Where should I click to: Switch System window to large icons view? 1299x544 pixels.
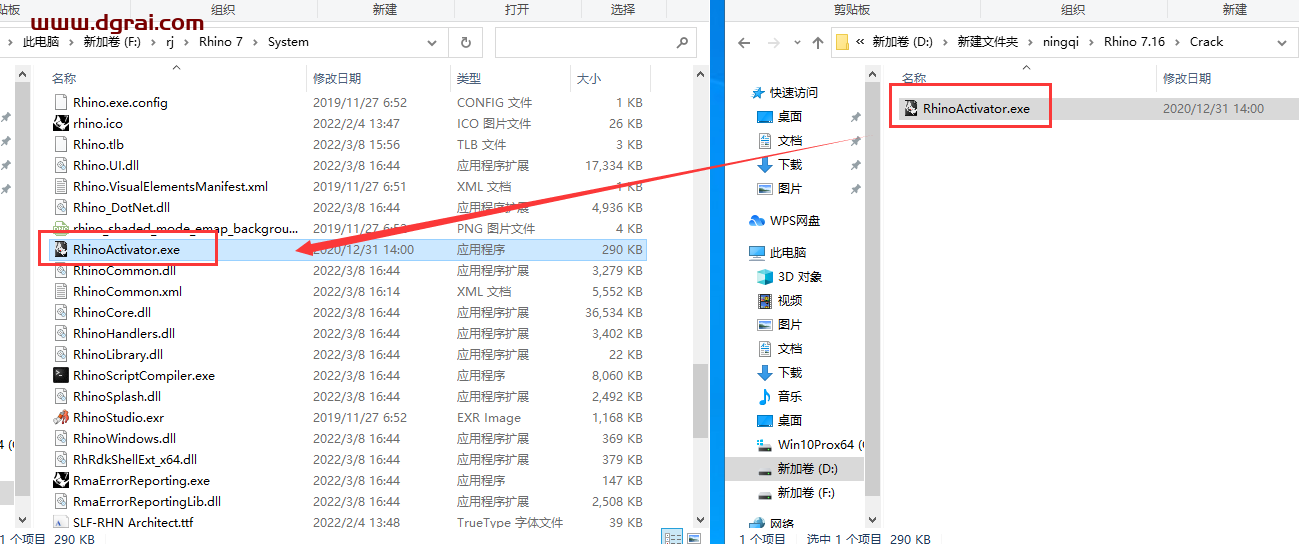(x=693, y=537)
